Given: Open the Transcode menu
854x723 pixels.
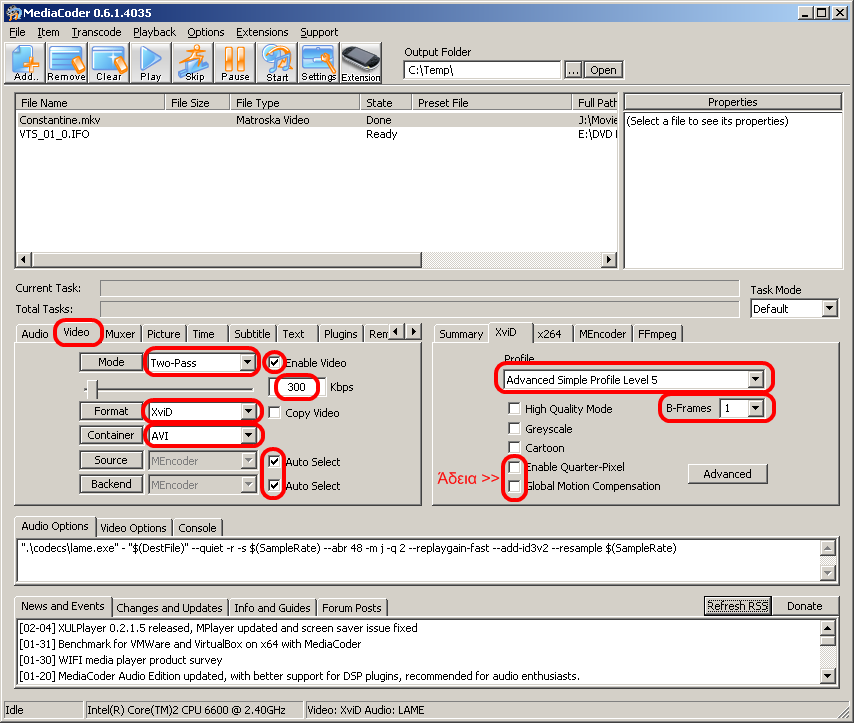Looking at the screenshot, I should coord(96,32).
